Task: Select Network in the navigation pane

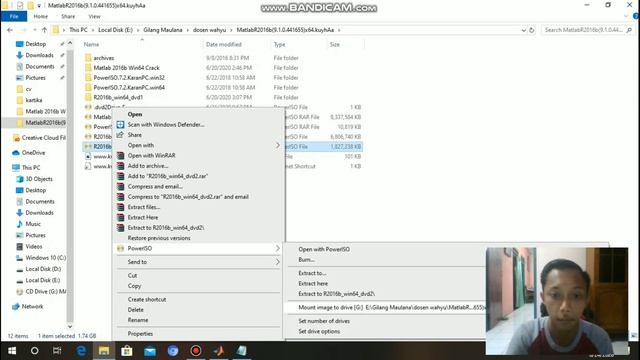Action: [28, 307]
